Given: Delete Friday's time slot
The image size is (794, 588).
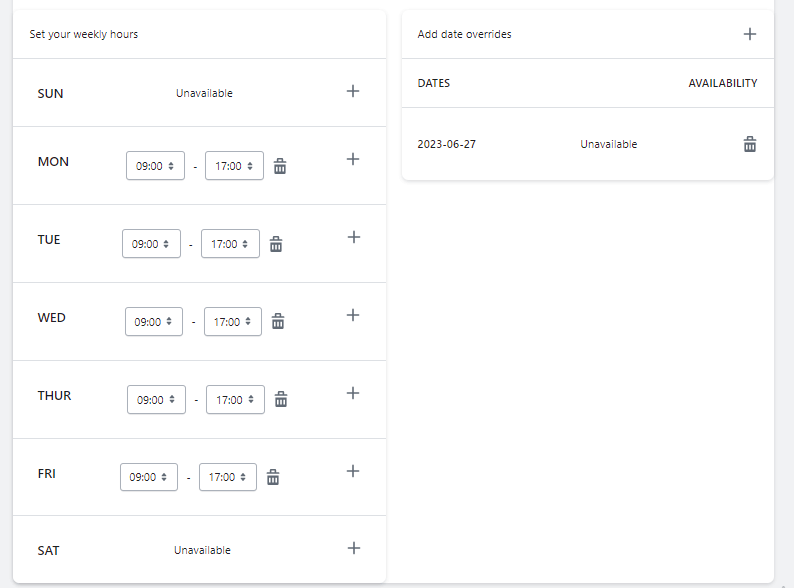Looking at the screenshot, I should tap(273, 478).
